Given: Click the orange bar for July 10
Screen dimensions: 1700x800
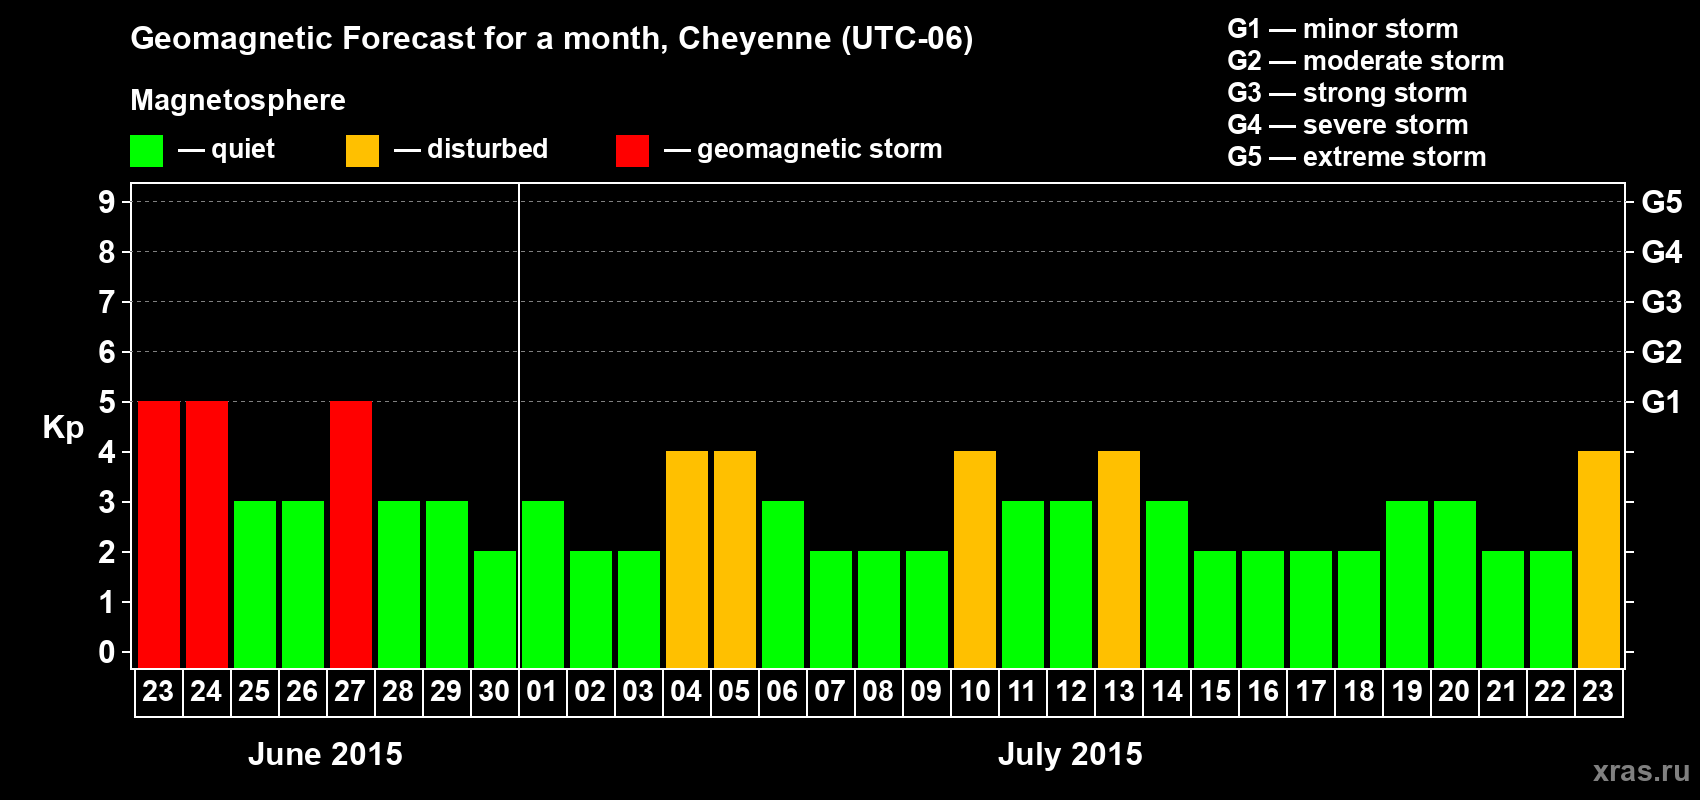Looking at the screenshot, I should (975, 560).
